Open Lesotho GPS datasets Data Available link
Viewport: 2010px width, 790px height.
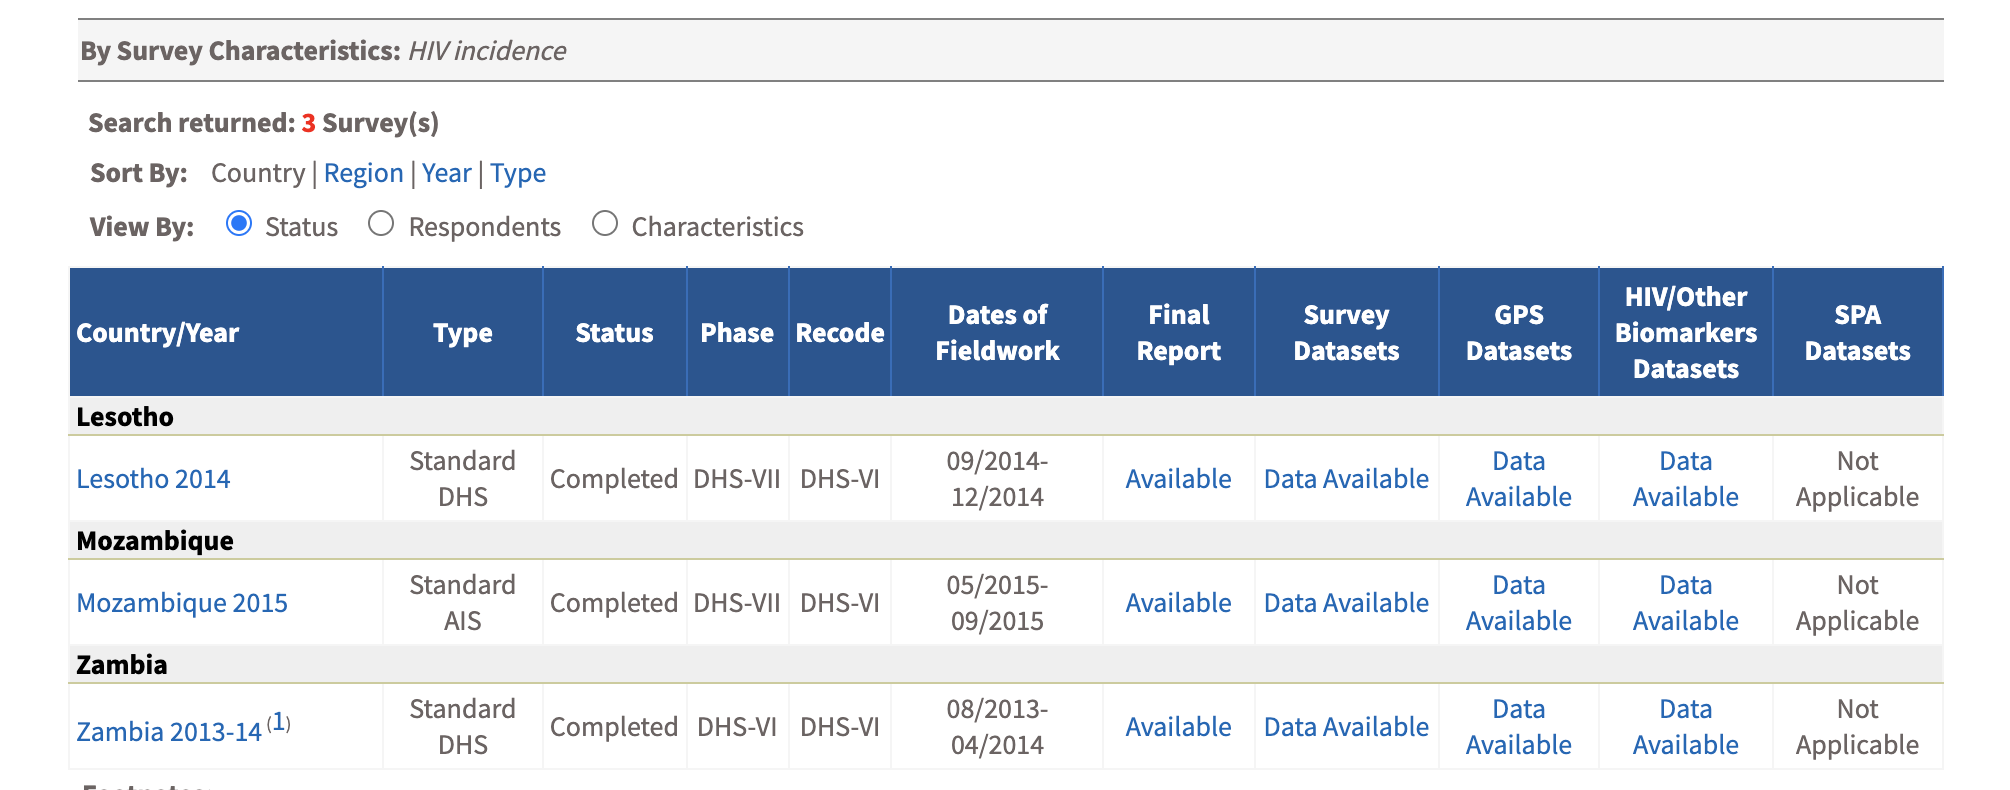(x=1518, y=479)
